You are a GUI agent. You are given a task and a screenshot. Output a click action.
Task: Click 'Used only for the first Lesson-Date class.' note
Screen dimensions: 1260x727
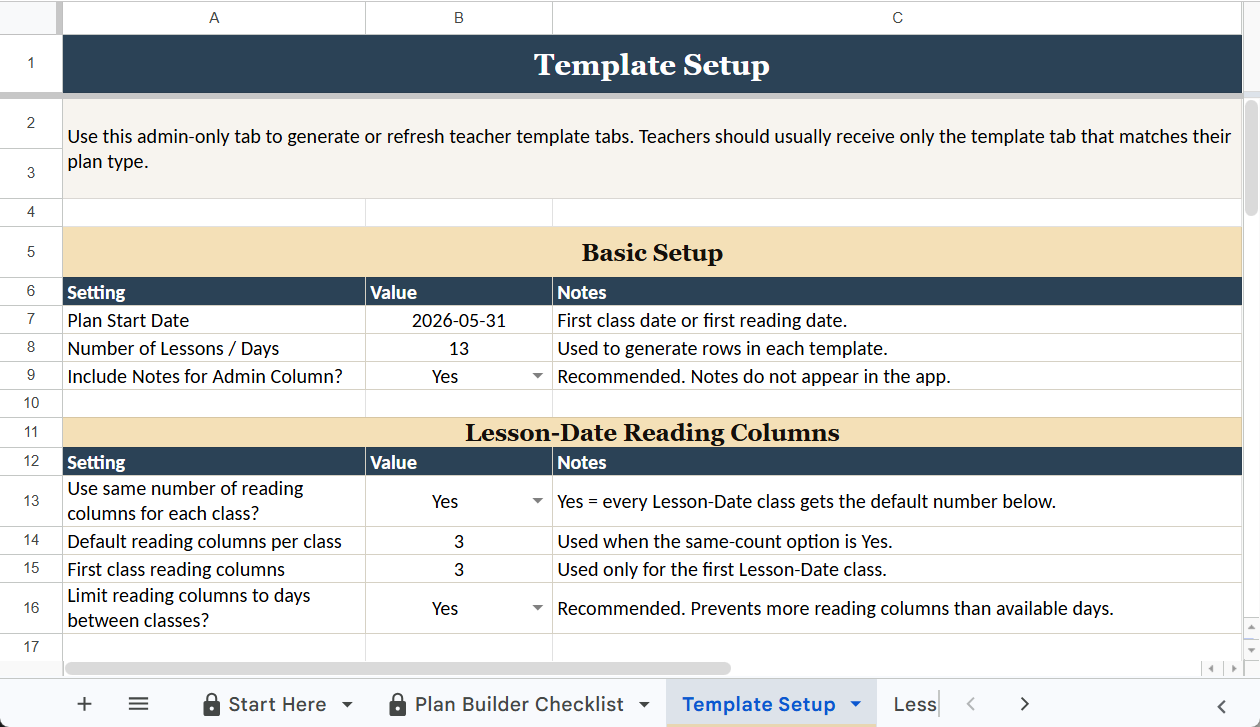pos(897,570)
